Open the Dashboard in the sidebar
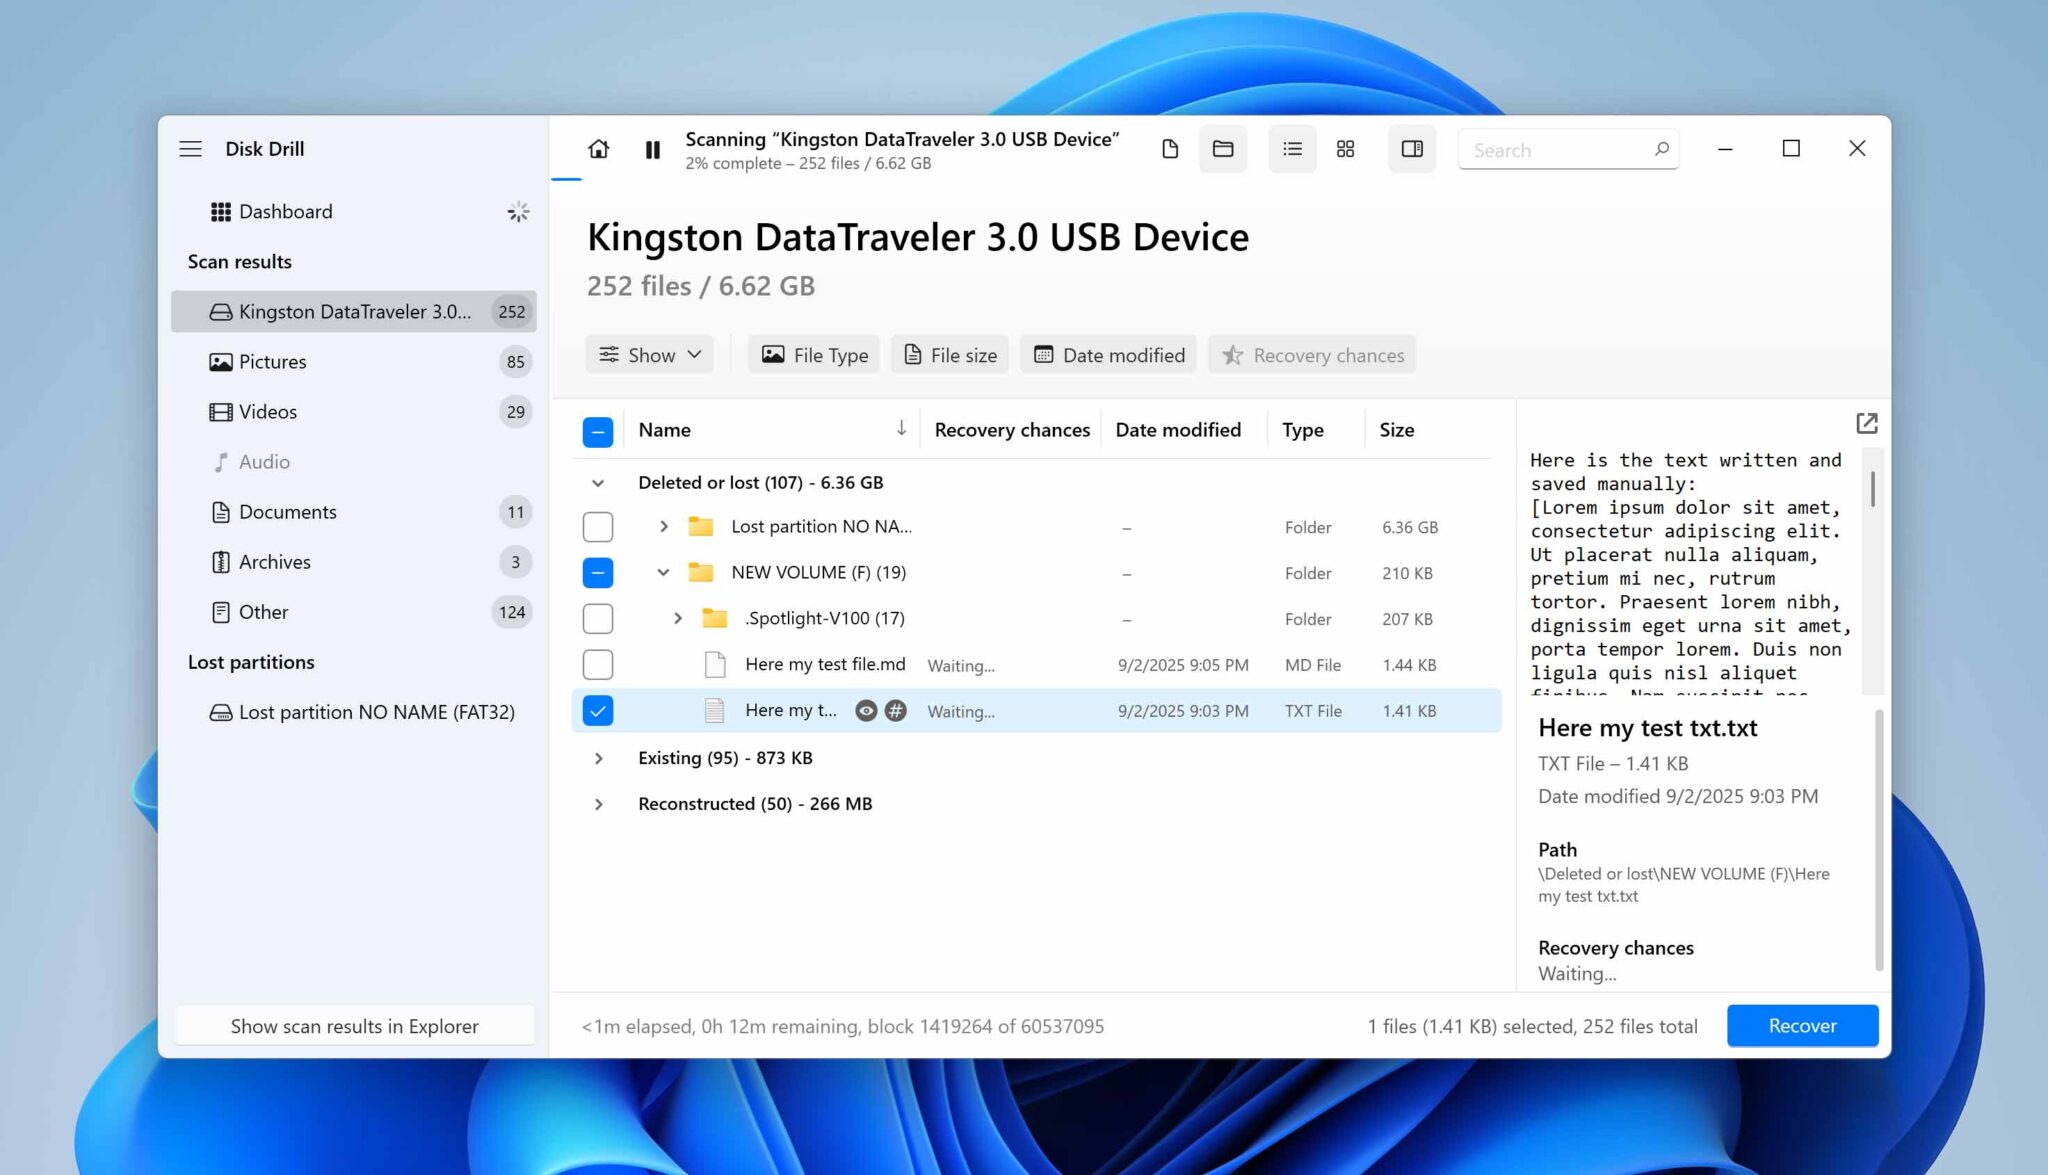This screenshot has height=1175, width=2048. (x=285, y=211)
